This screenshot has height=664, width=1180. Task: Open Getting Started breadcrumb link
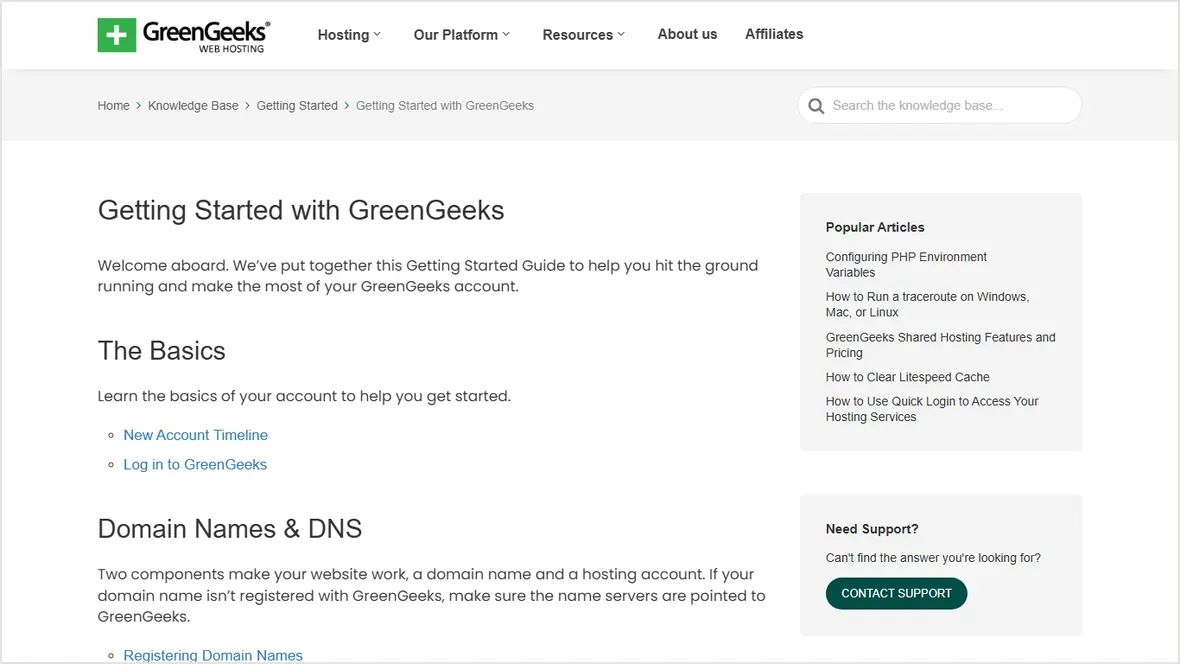click(297, 105)
